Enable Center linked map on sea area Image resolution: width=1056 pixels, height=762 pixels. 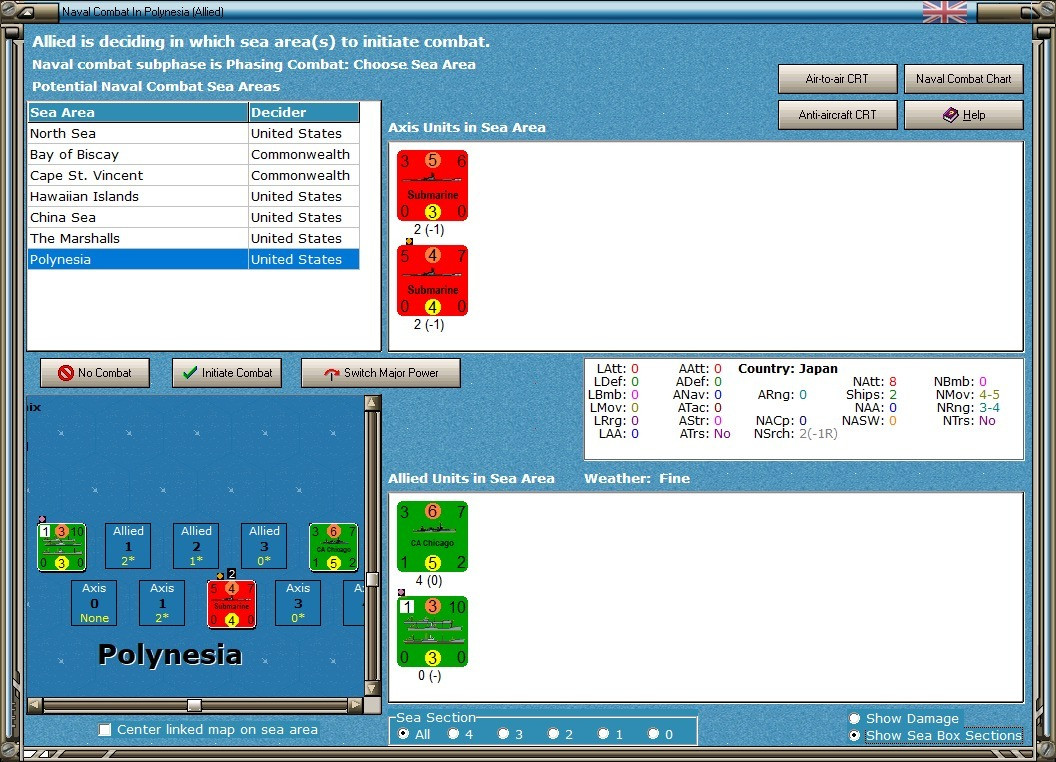pyautogui.click(x=105, y=730)
